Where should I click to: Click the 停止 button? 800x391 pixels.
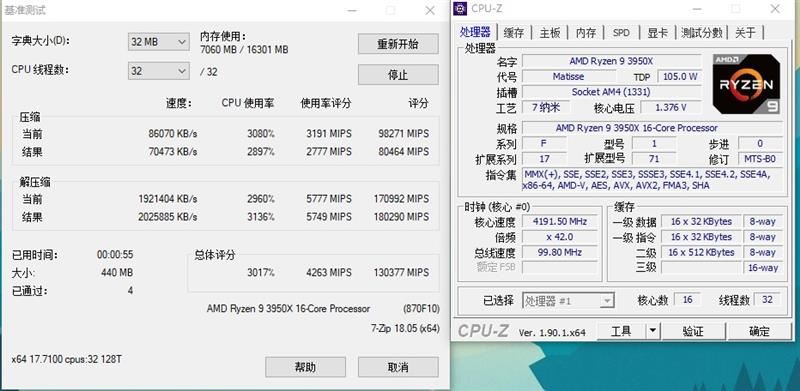pyautogui.click(x=398, y=75)
